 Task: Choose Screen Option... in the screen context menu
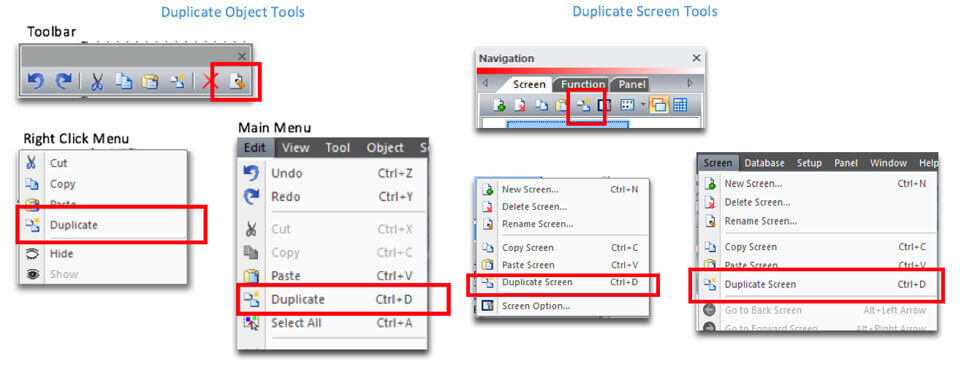[563, 306]
